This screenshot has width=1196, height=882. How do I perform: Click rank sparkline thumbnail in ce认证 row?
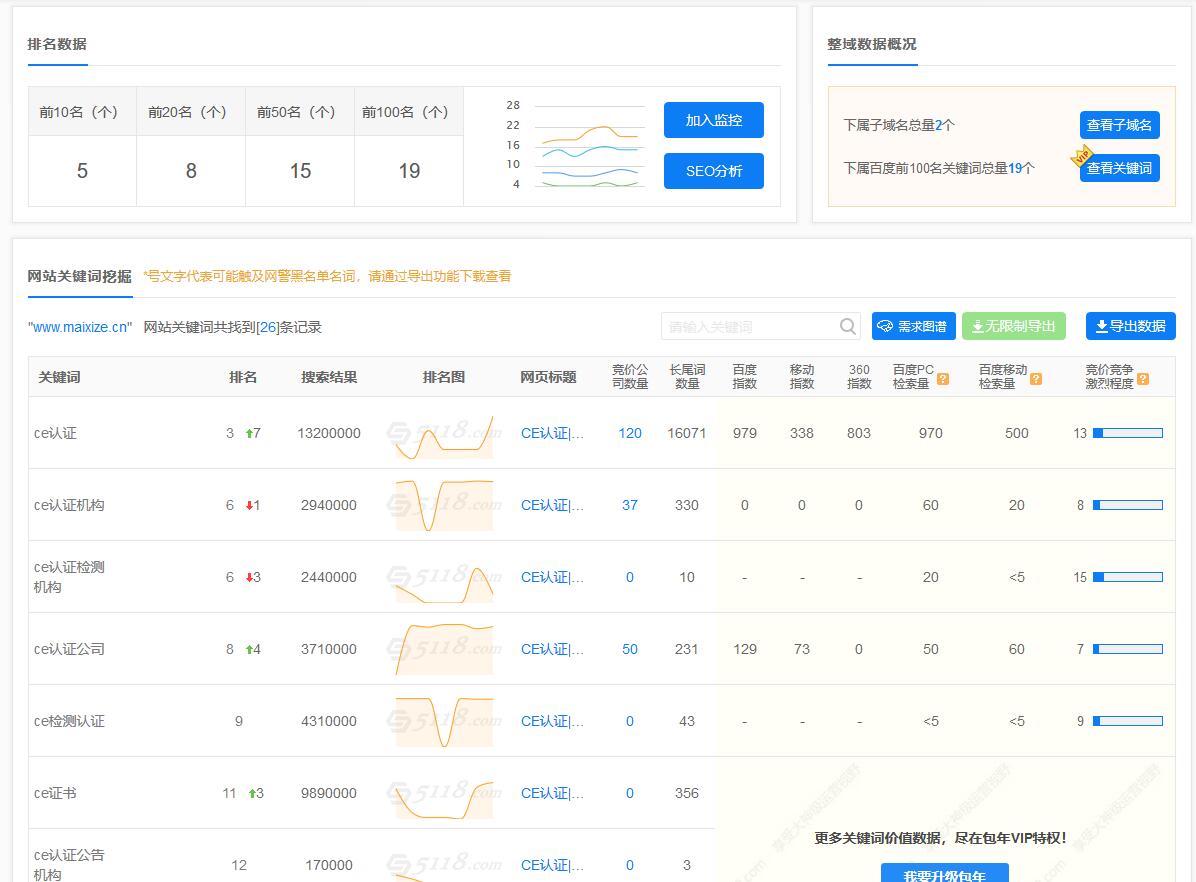pos(444,436)
